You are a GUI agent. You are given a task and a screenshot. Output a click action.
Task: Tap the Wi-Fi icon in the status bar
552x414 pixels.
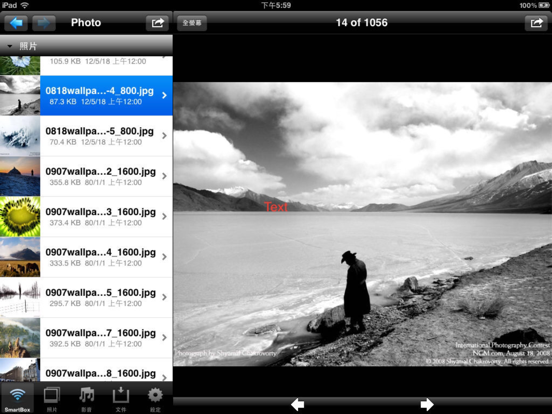25,5
